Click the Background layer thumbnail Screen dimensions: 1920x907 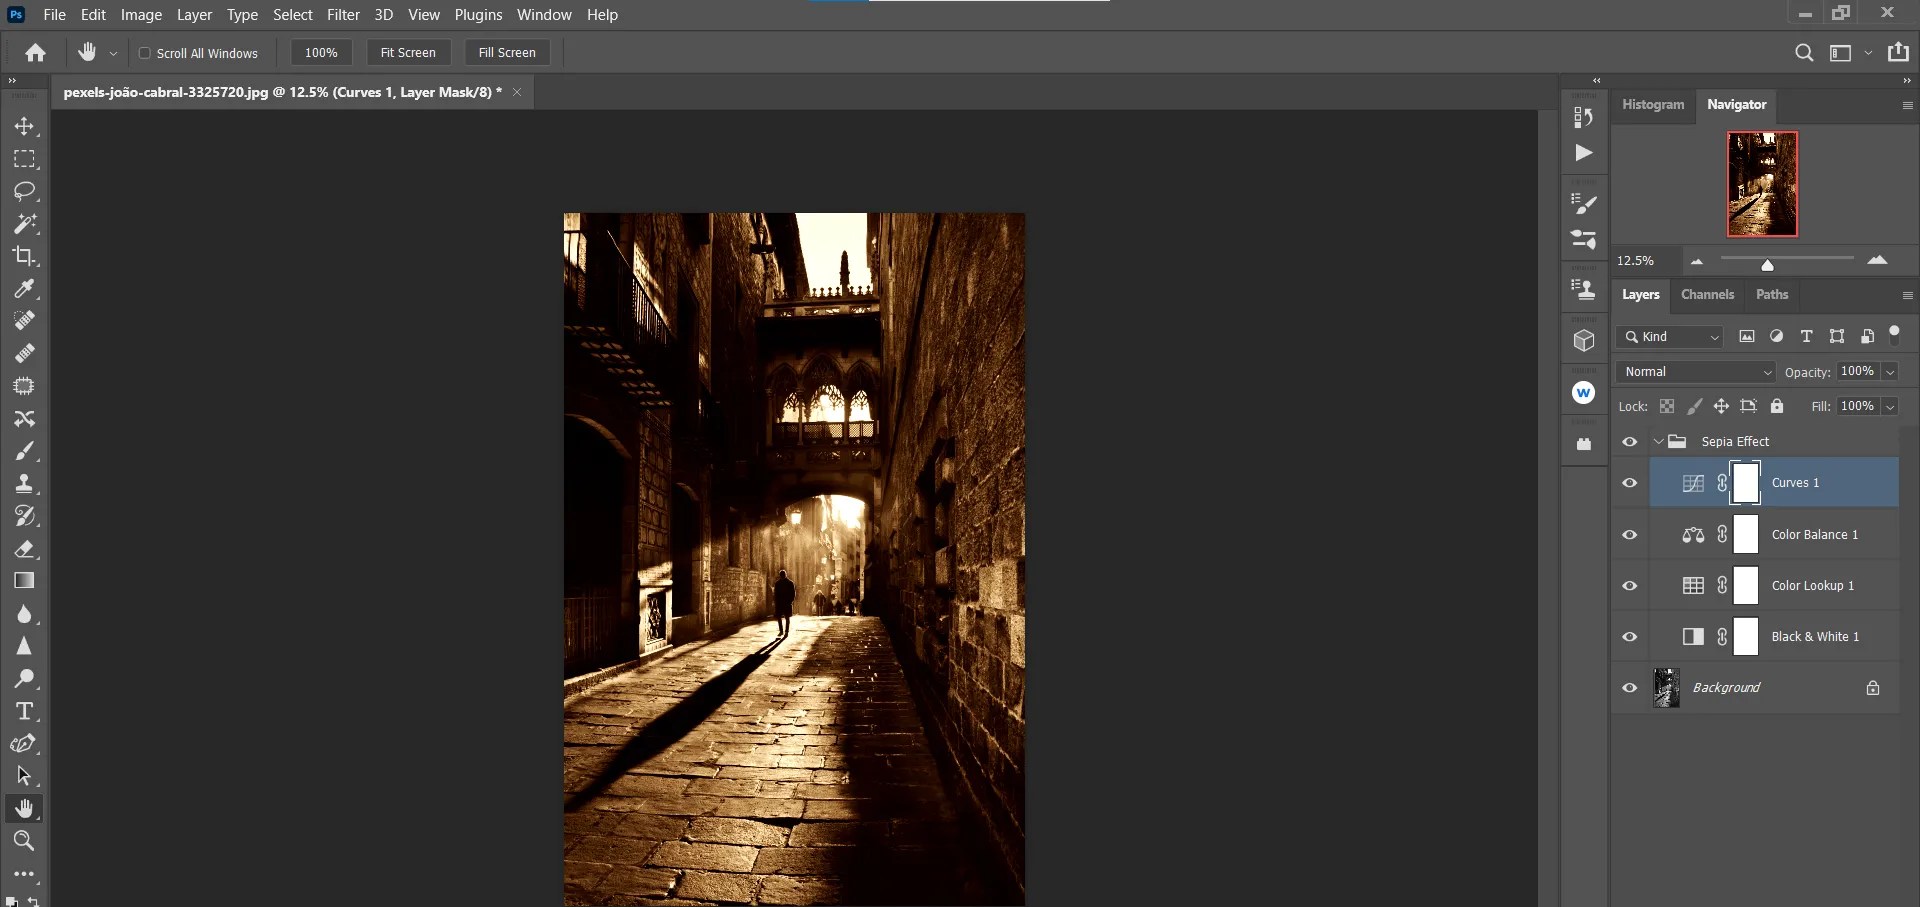(1666, 687)
